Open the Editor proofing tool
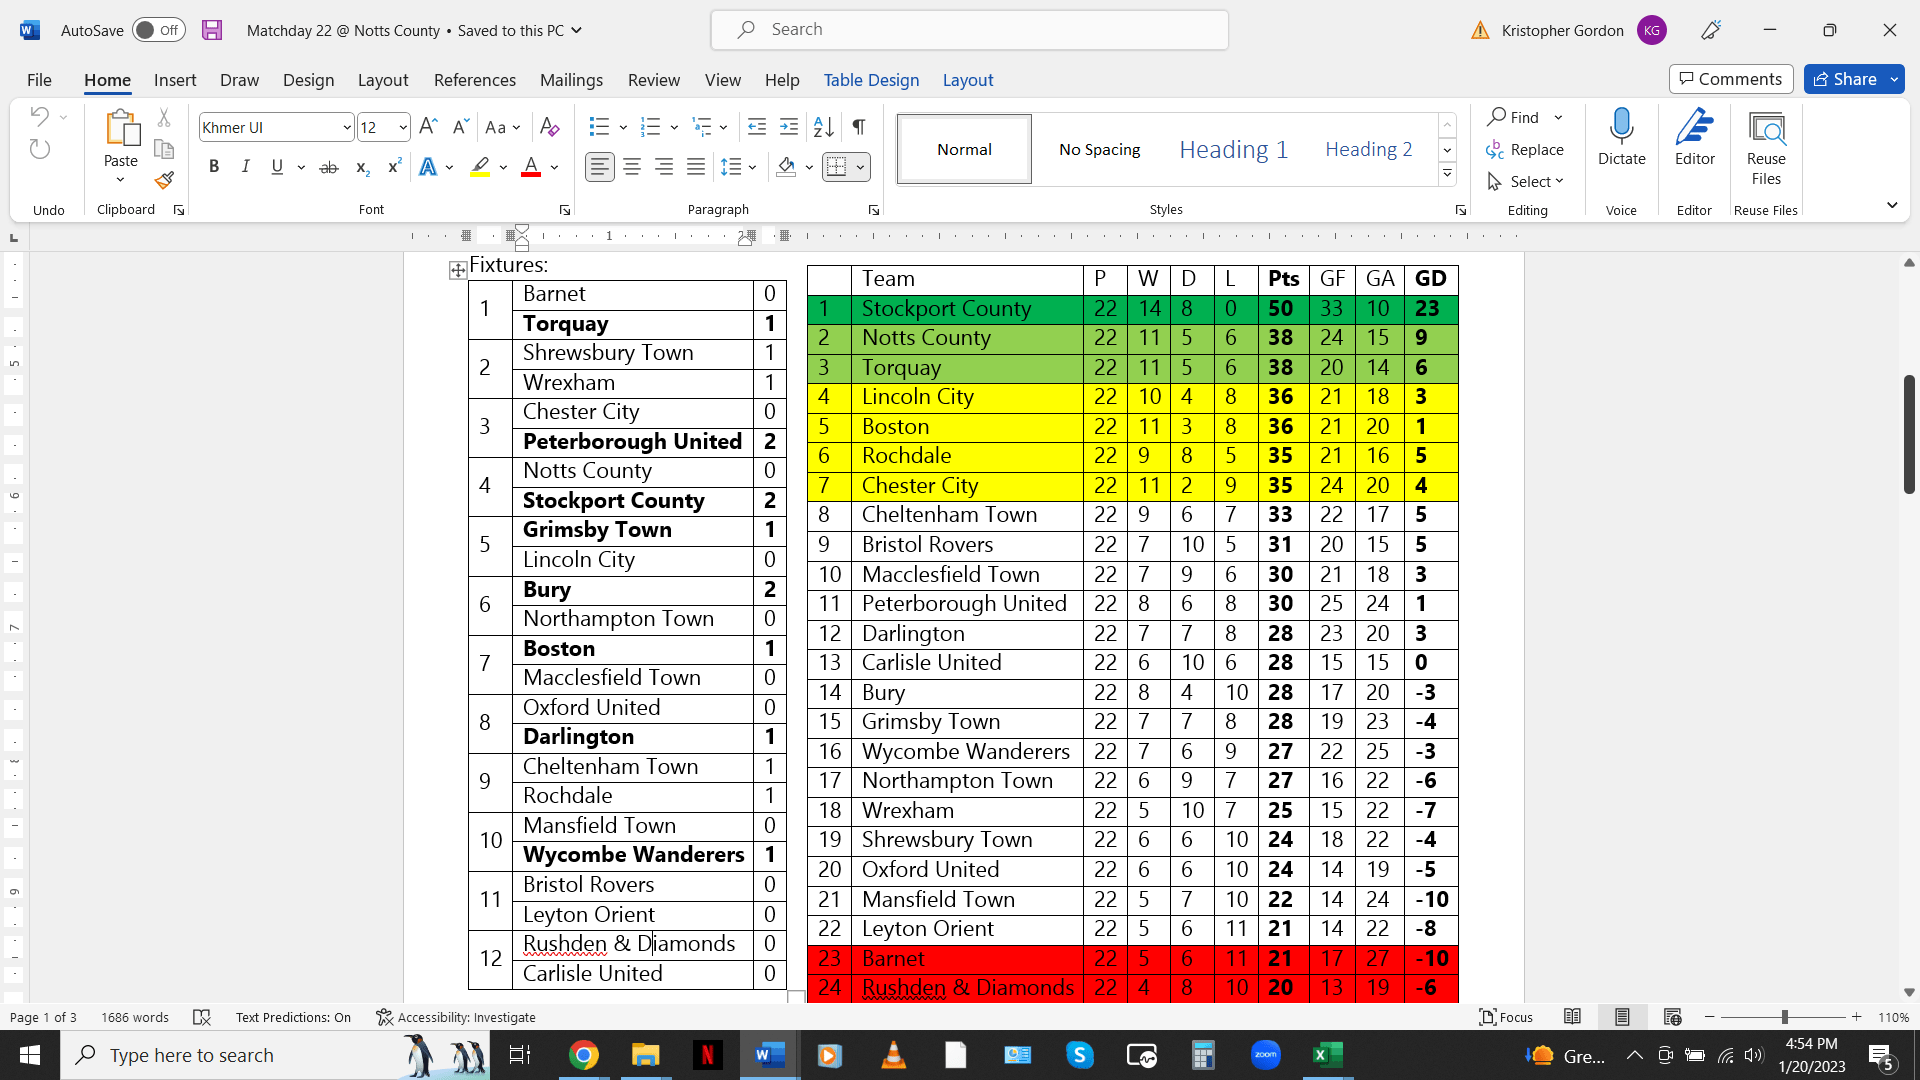The width and height of the screenshot is (1920, 1080). 1694,137
